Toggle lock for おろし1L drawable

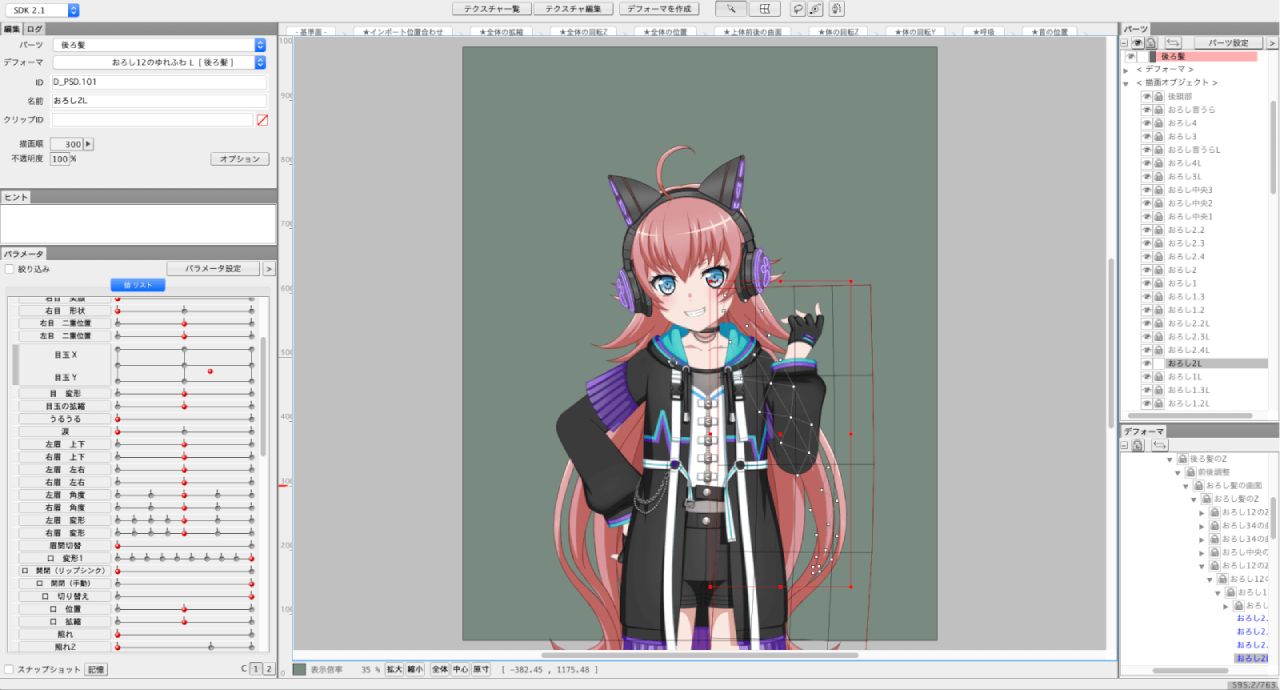coord(1158,377)
